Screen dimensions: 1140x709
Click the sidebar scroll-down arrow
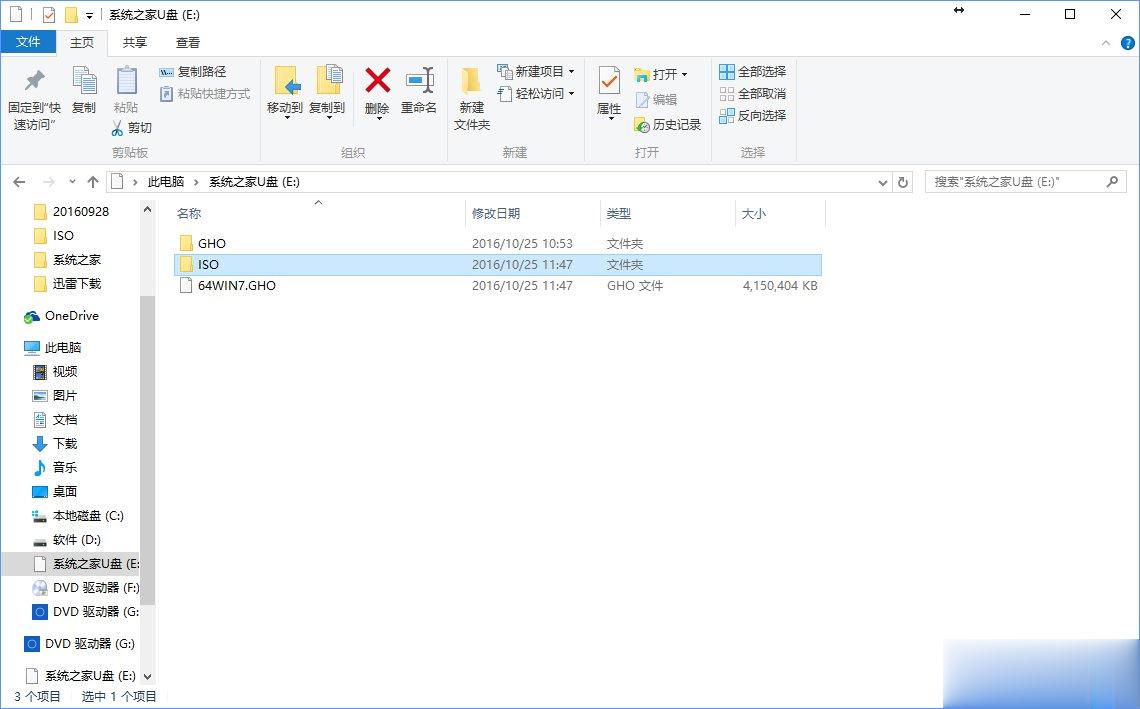(148, 676)
